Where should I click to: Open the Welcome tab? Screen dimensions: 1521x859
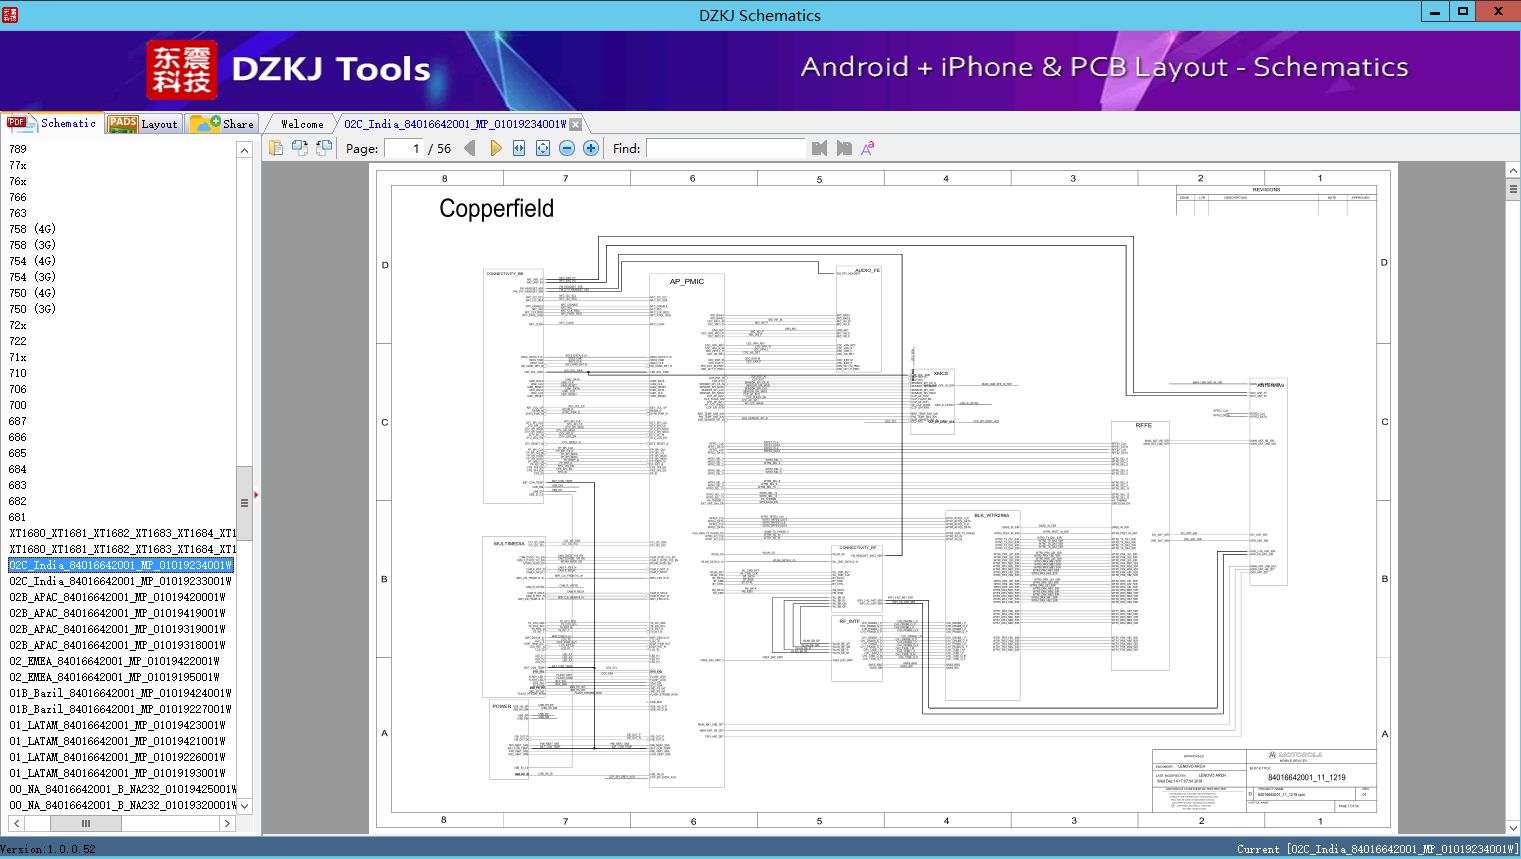(x=302, y=124)
